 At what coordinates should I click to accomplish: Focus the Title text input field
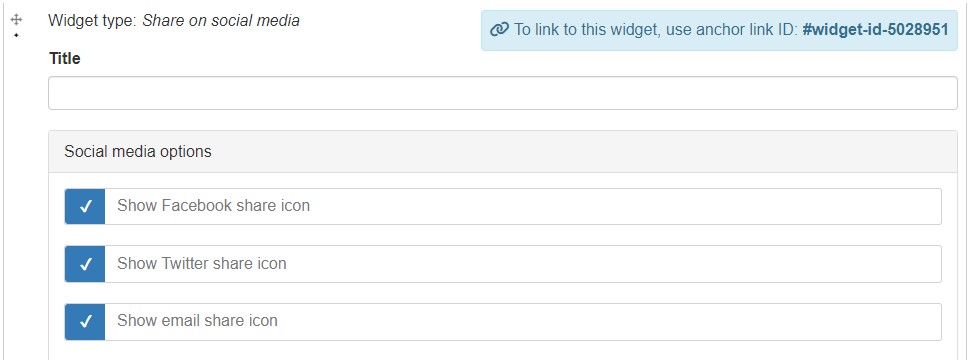503,93
